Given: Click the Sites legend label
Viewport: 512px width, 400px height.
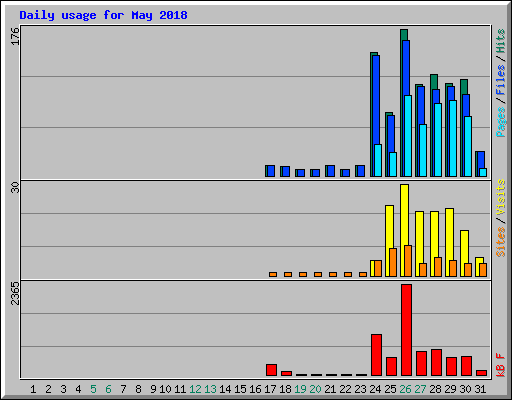Looking at the screenshot, I should point(501,242).
